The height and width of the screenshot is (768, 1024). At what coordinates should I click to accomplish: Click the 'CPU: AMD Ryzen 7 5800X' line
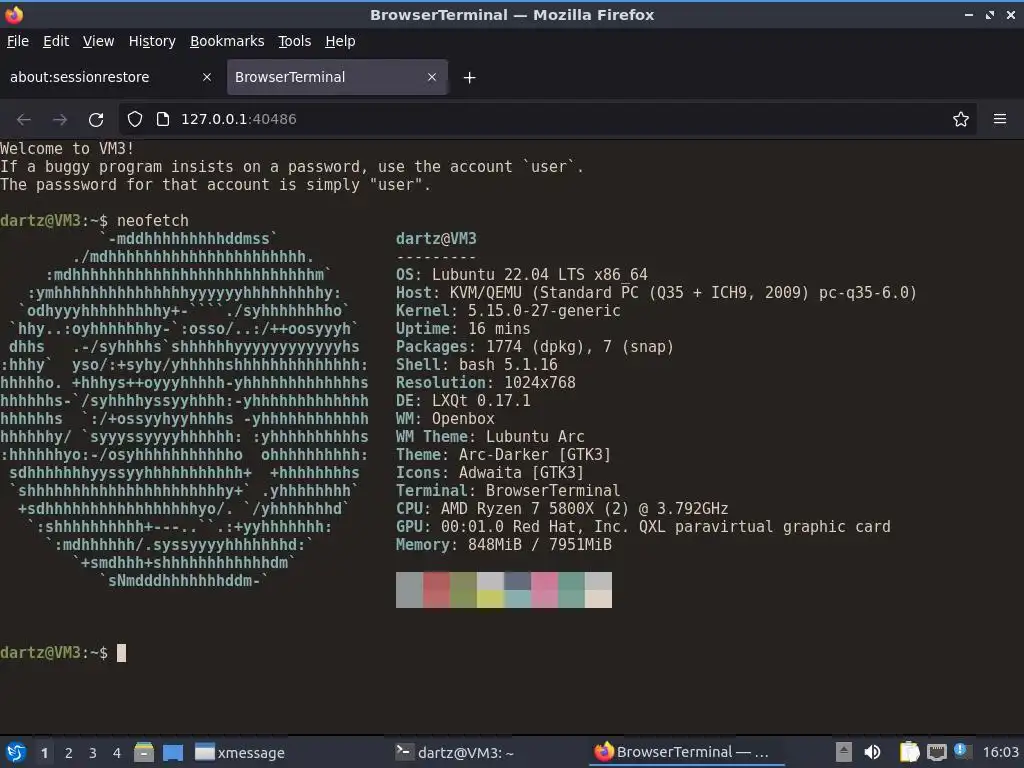click(x=562, y=509)
